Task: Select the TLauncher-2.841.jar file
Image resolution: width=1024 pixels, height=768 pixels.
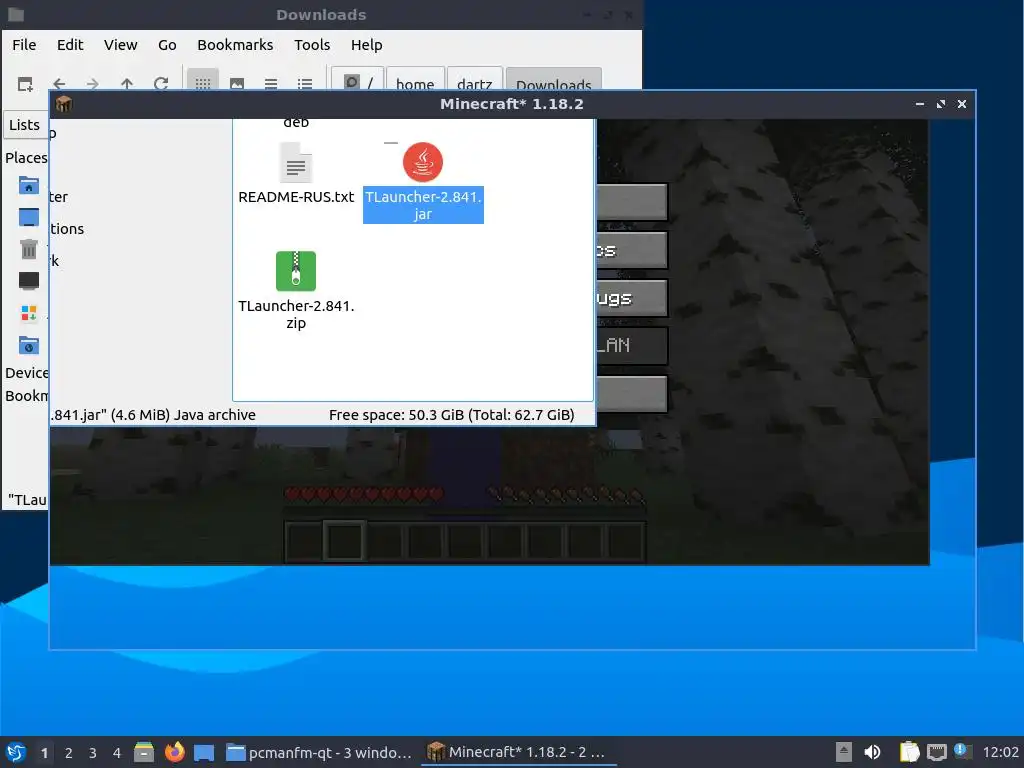Action: (423, 183)
